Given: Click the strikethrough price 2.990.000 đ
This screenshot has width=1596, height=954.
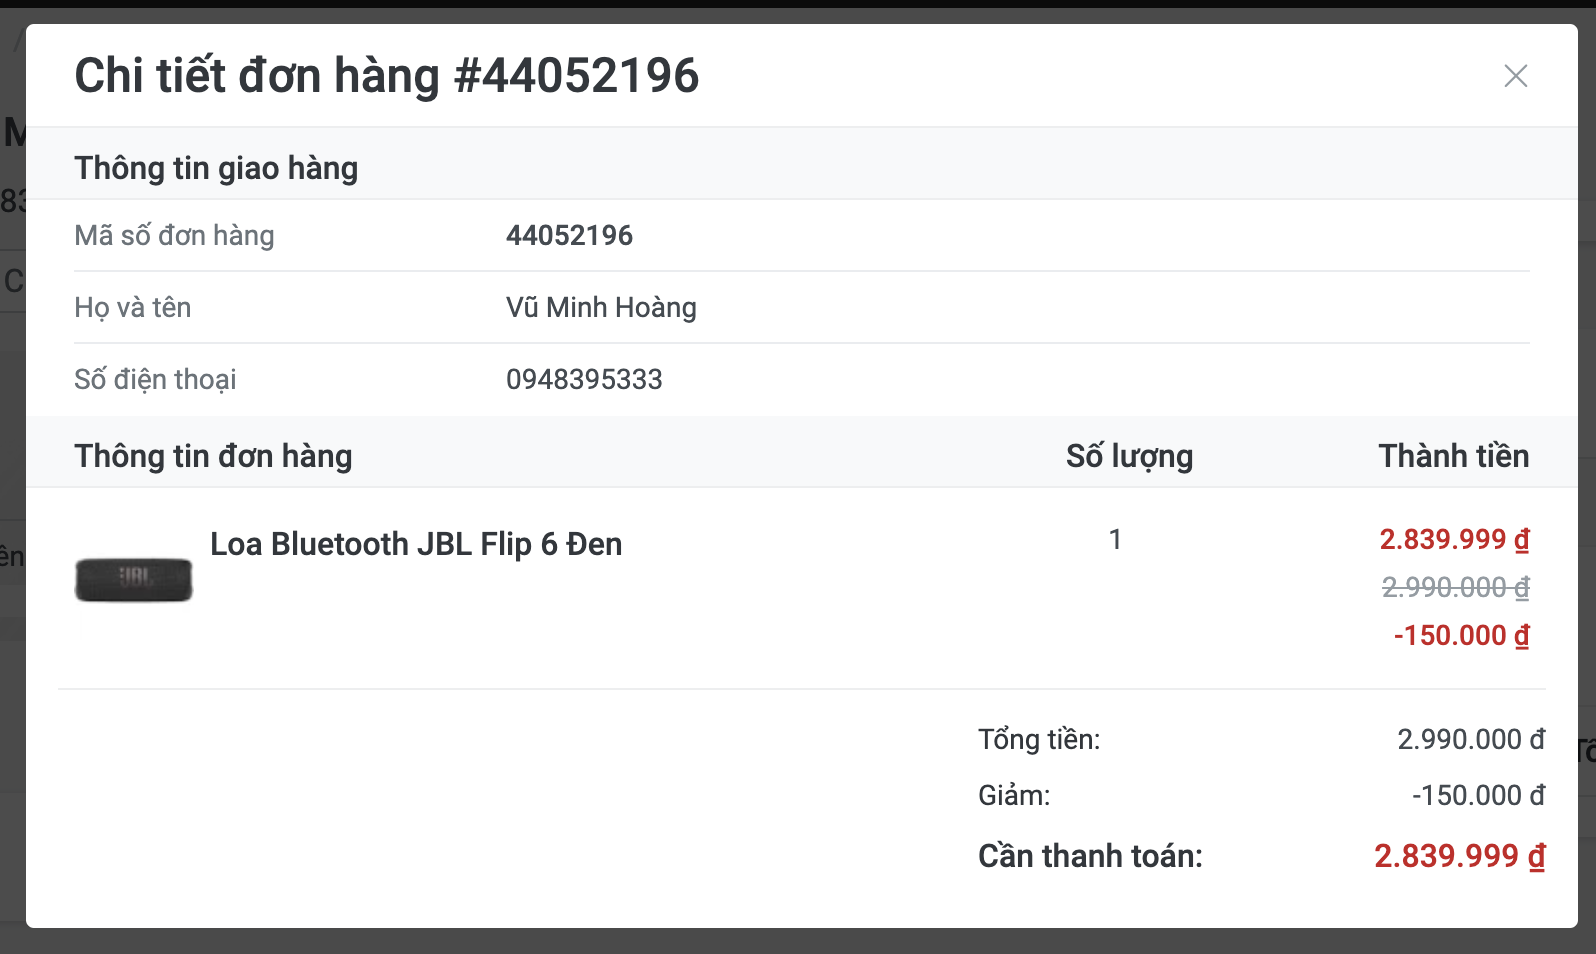Looking at the screenshot, I should tap(1455, 588).
